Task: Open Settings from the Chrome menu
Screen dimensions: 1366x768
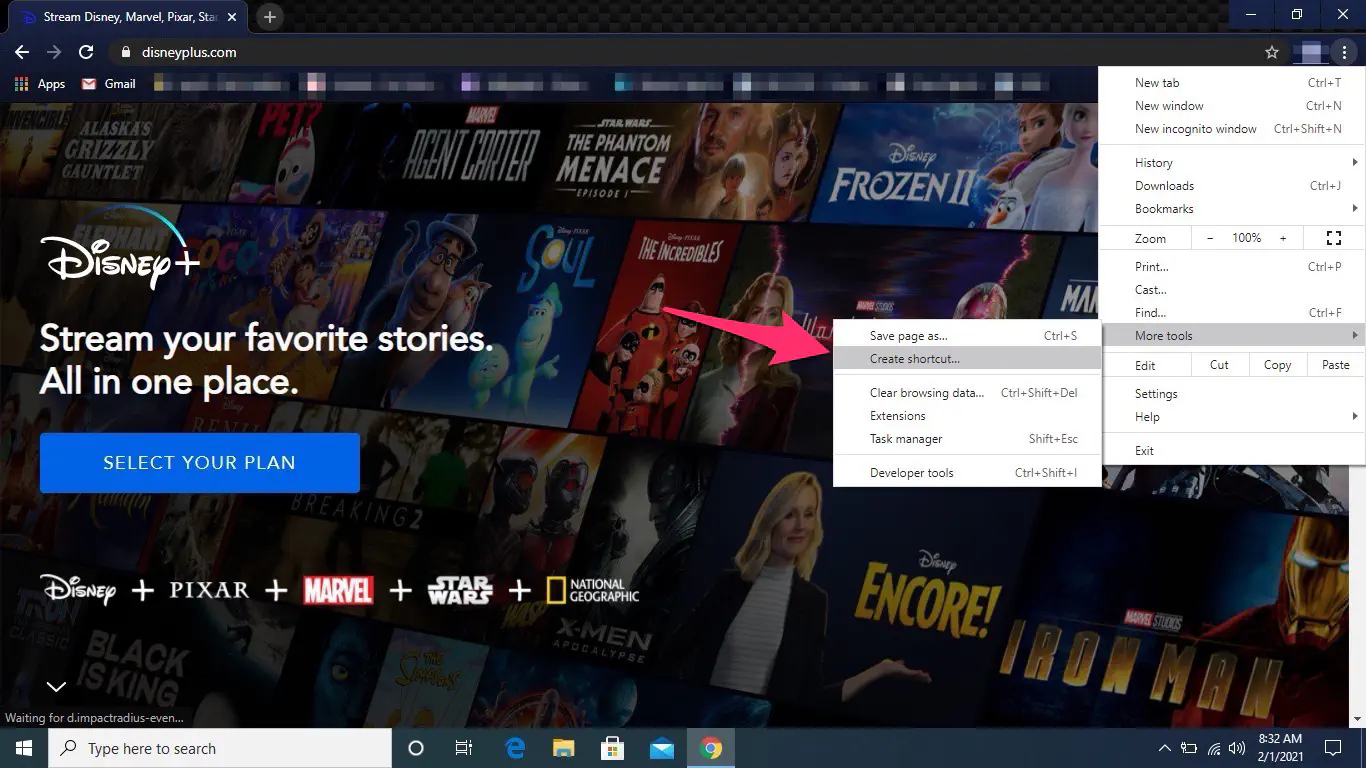Action: (x=1232, y=394)
